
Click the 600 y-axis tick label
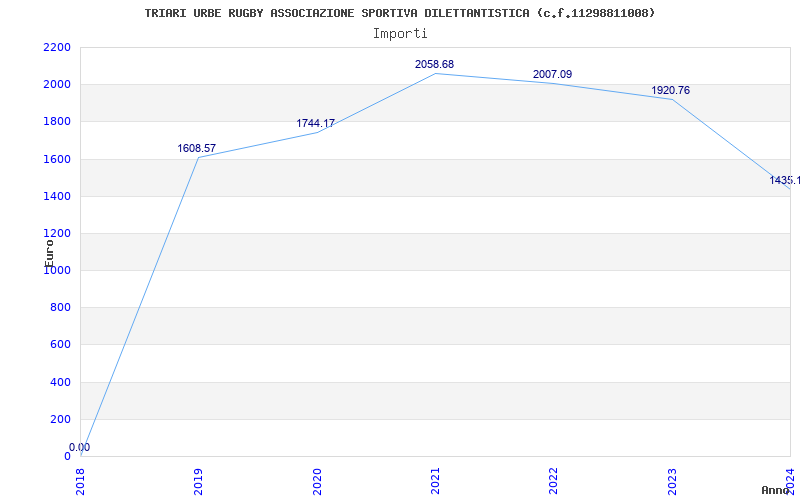(x=60, y=345)
